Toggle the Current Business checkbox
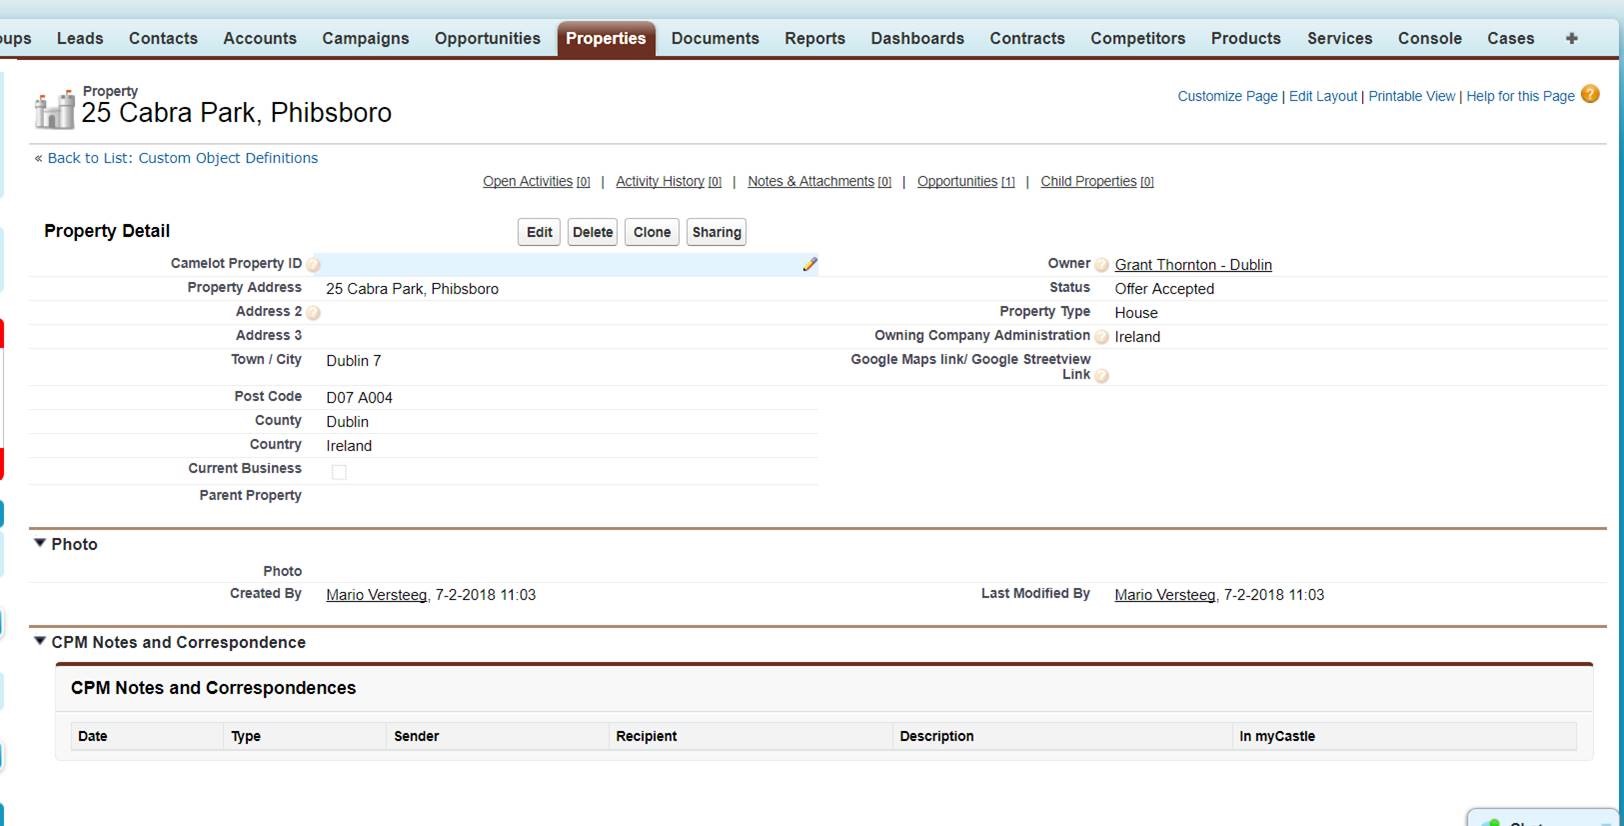Screen dimensions: 1624x826 coord(339,472)
